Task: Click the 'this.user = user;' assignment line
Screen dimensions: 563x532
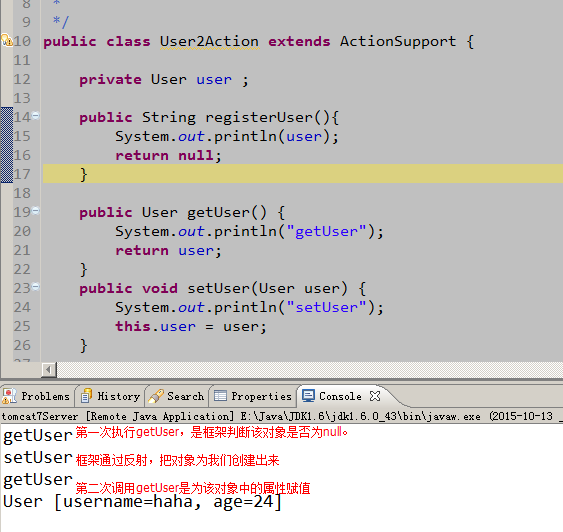Action: 191,326
